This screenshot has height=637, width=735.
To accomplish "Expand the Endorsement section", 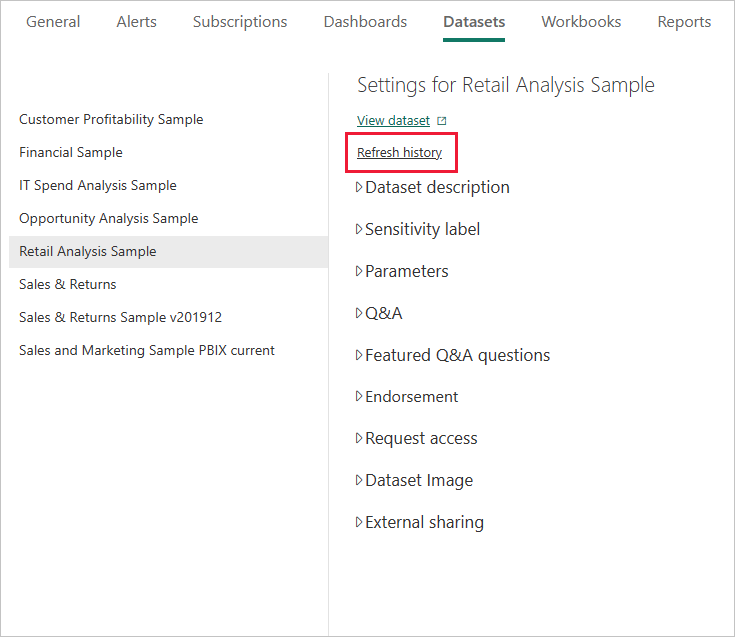I will (x=360, y=397).
